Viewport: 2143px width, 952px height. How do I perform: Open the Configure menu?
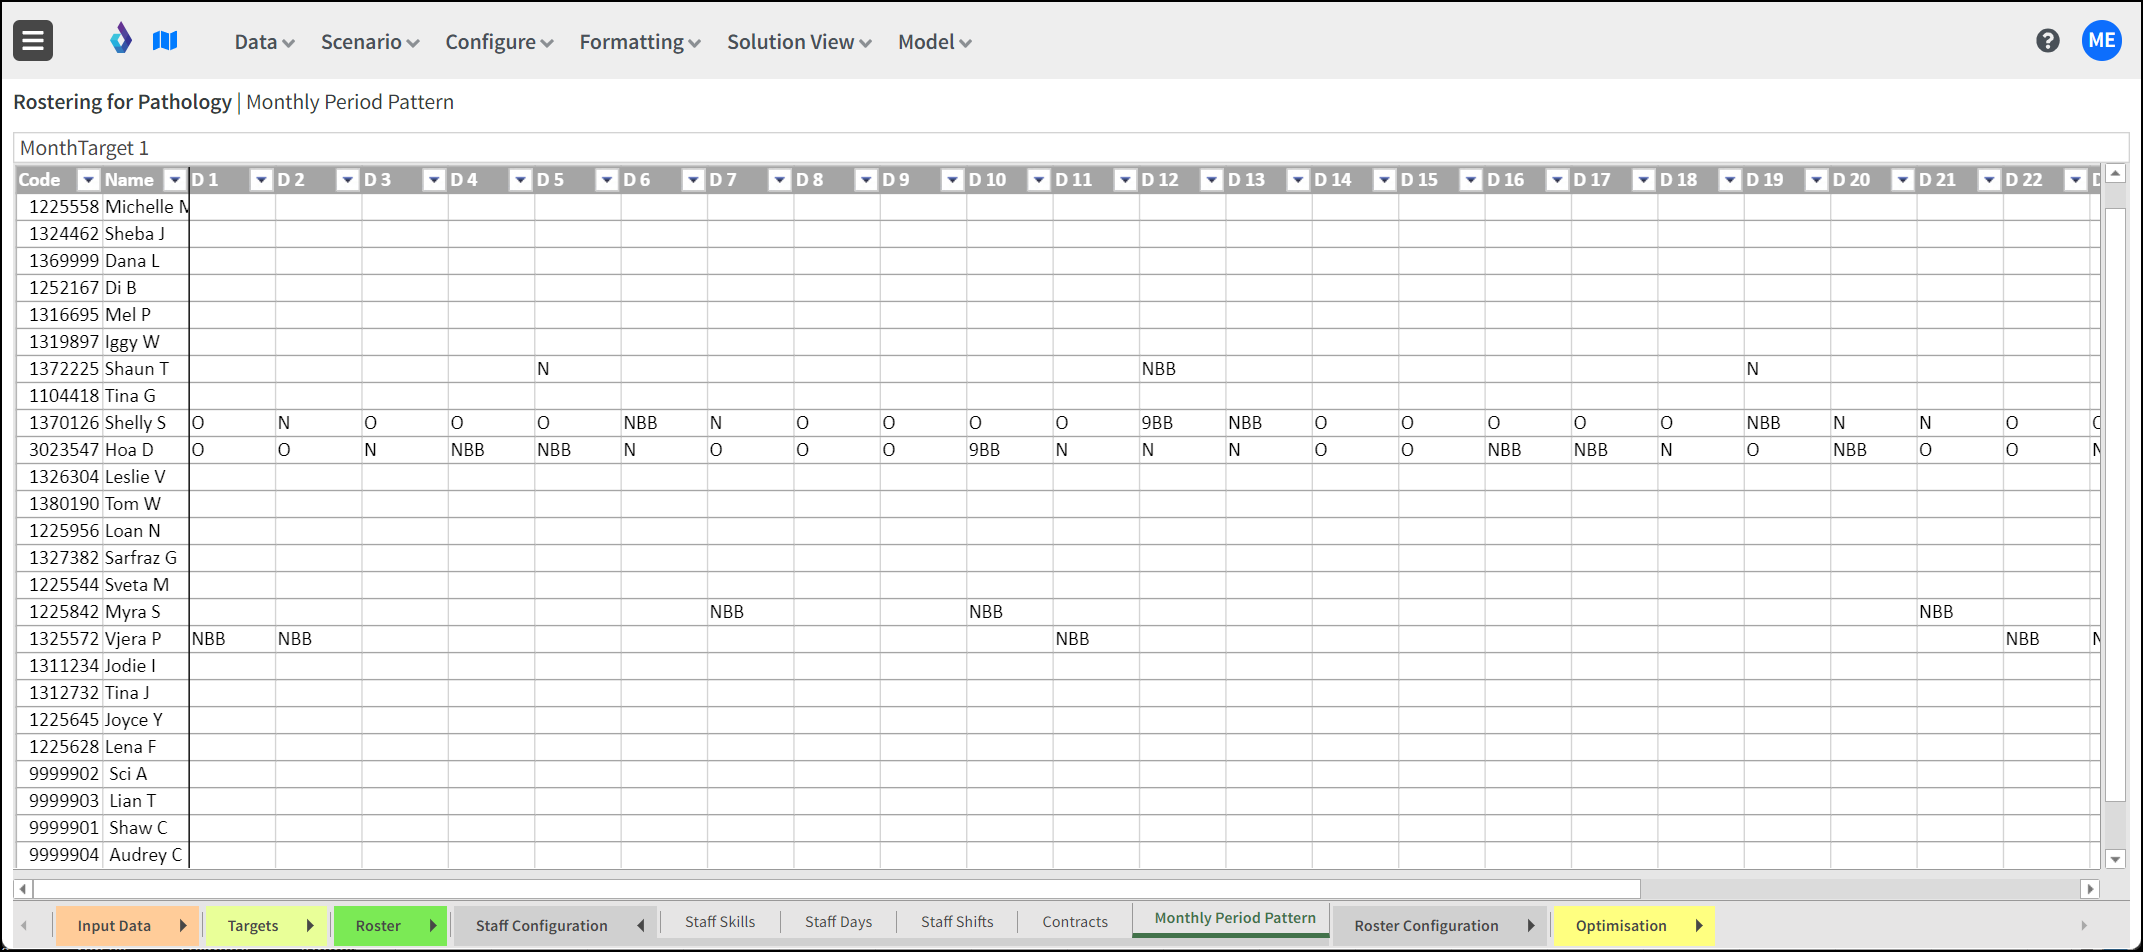tap(499, 42)
